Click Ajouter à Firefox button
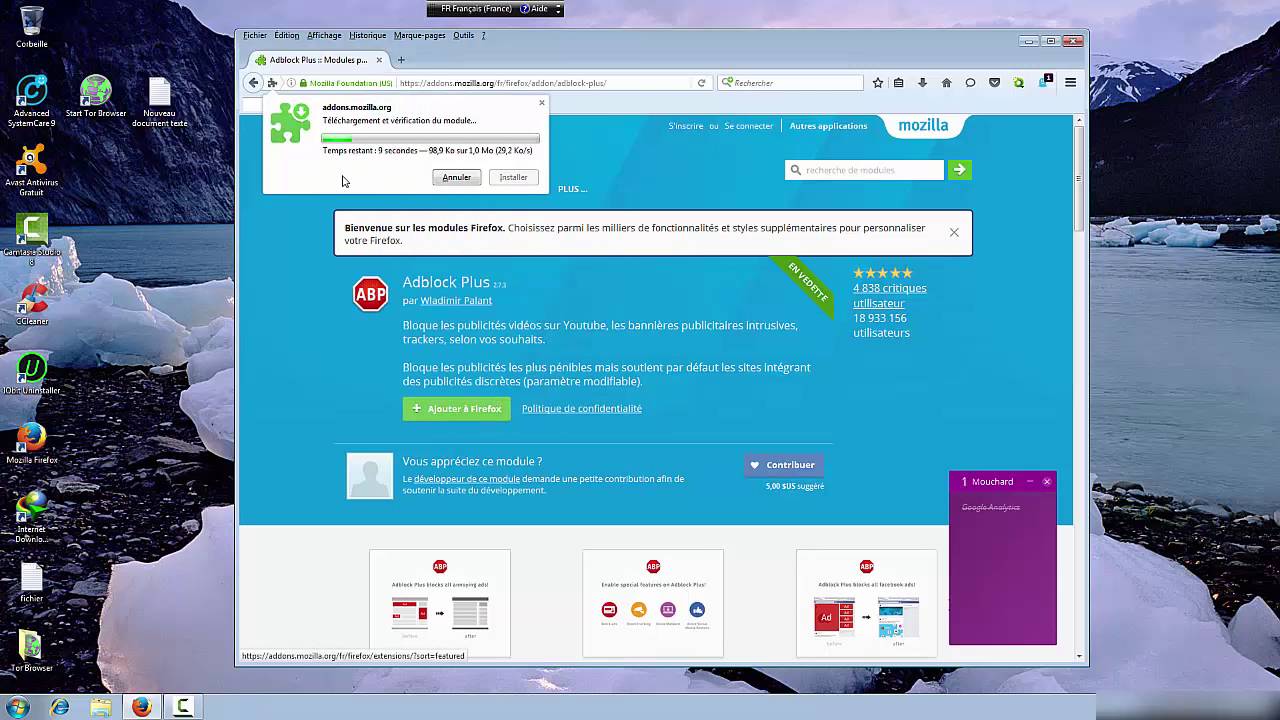This screenshot has height=720, width=1280. point(457,408)
